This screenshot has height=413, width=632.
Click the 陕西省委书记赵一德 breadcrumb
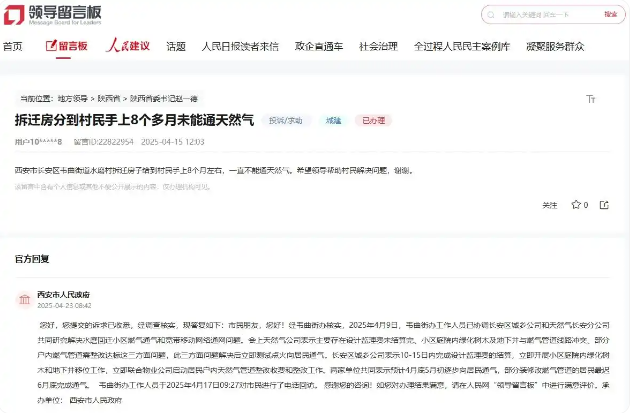tap(164, 98)
